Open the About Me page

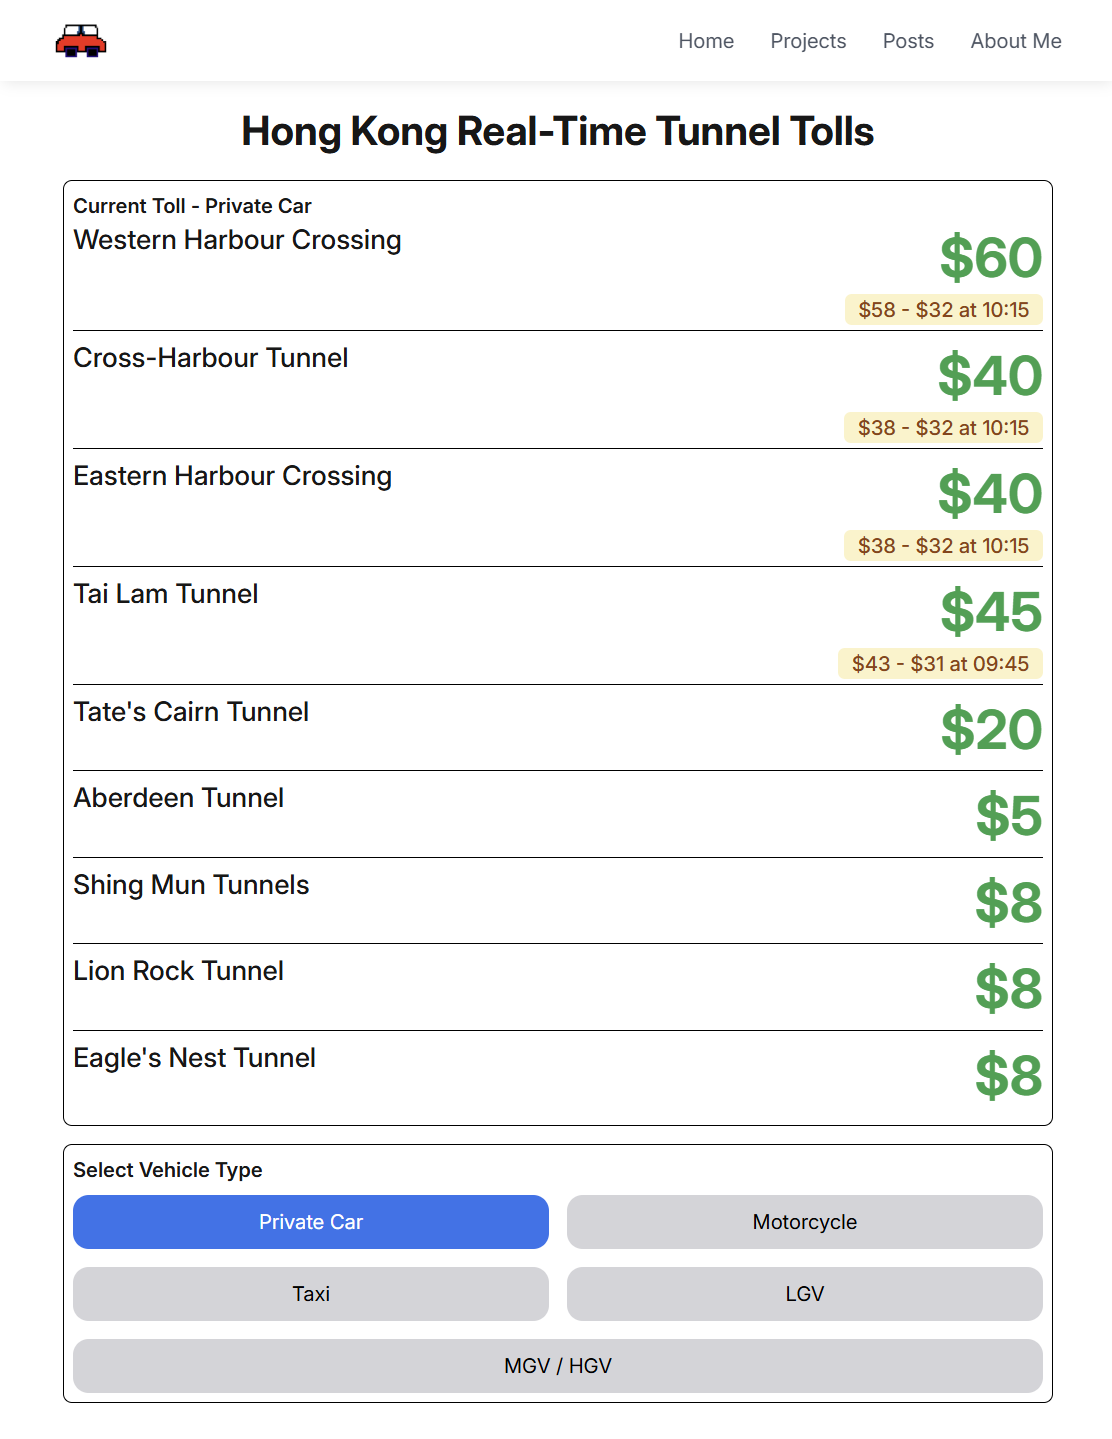click(x=1015, y=41)
